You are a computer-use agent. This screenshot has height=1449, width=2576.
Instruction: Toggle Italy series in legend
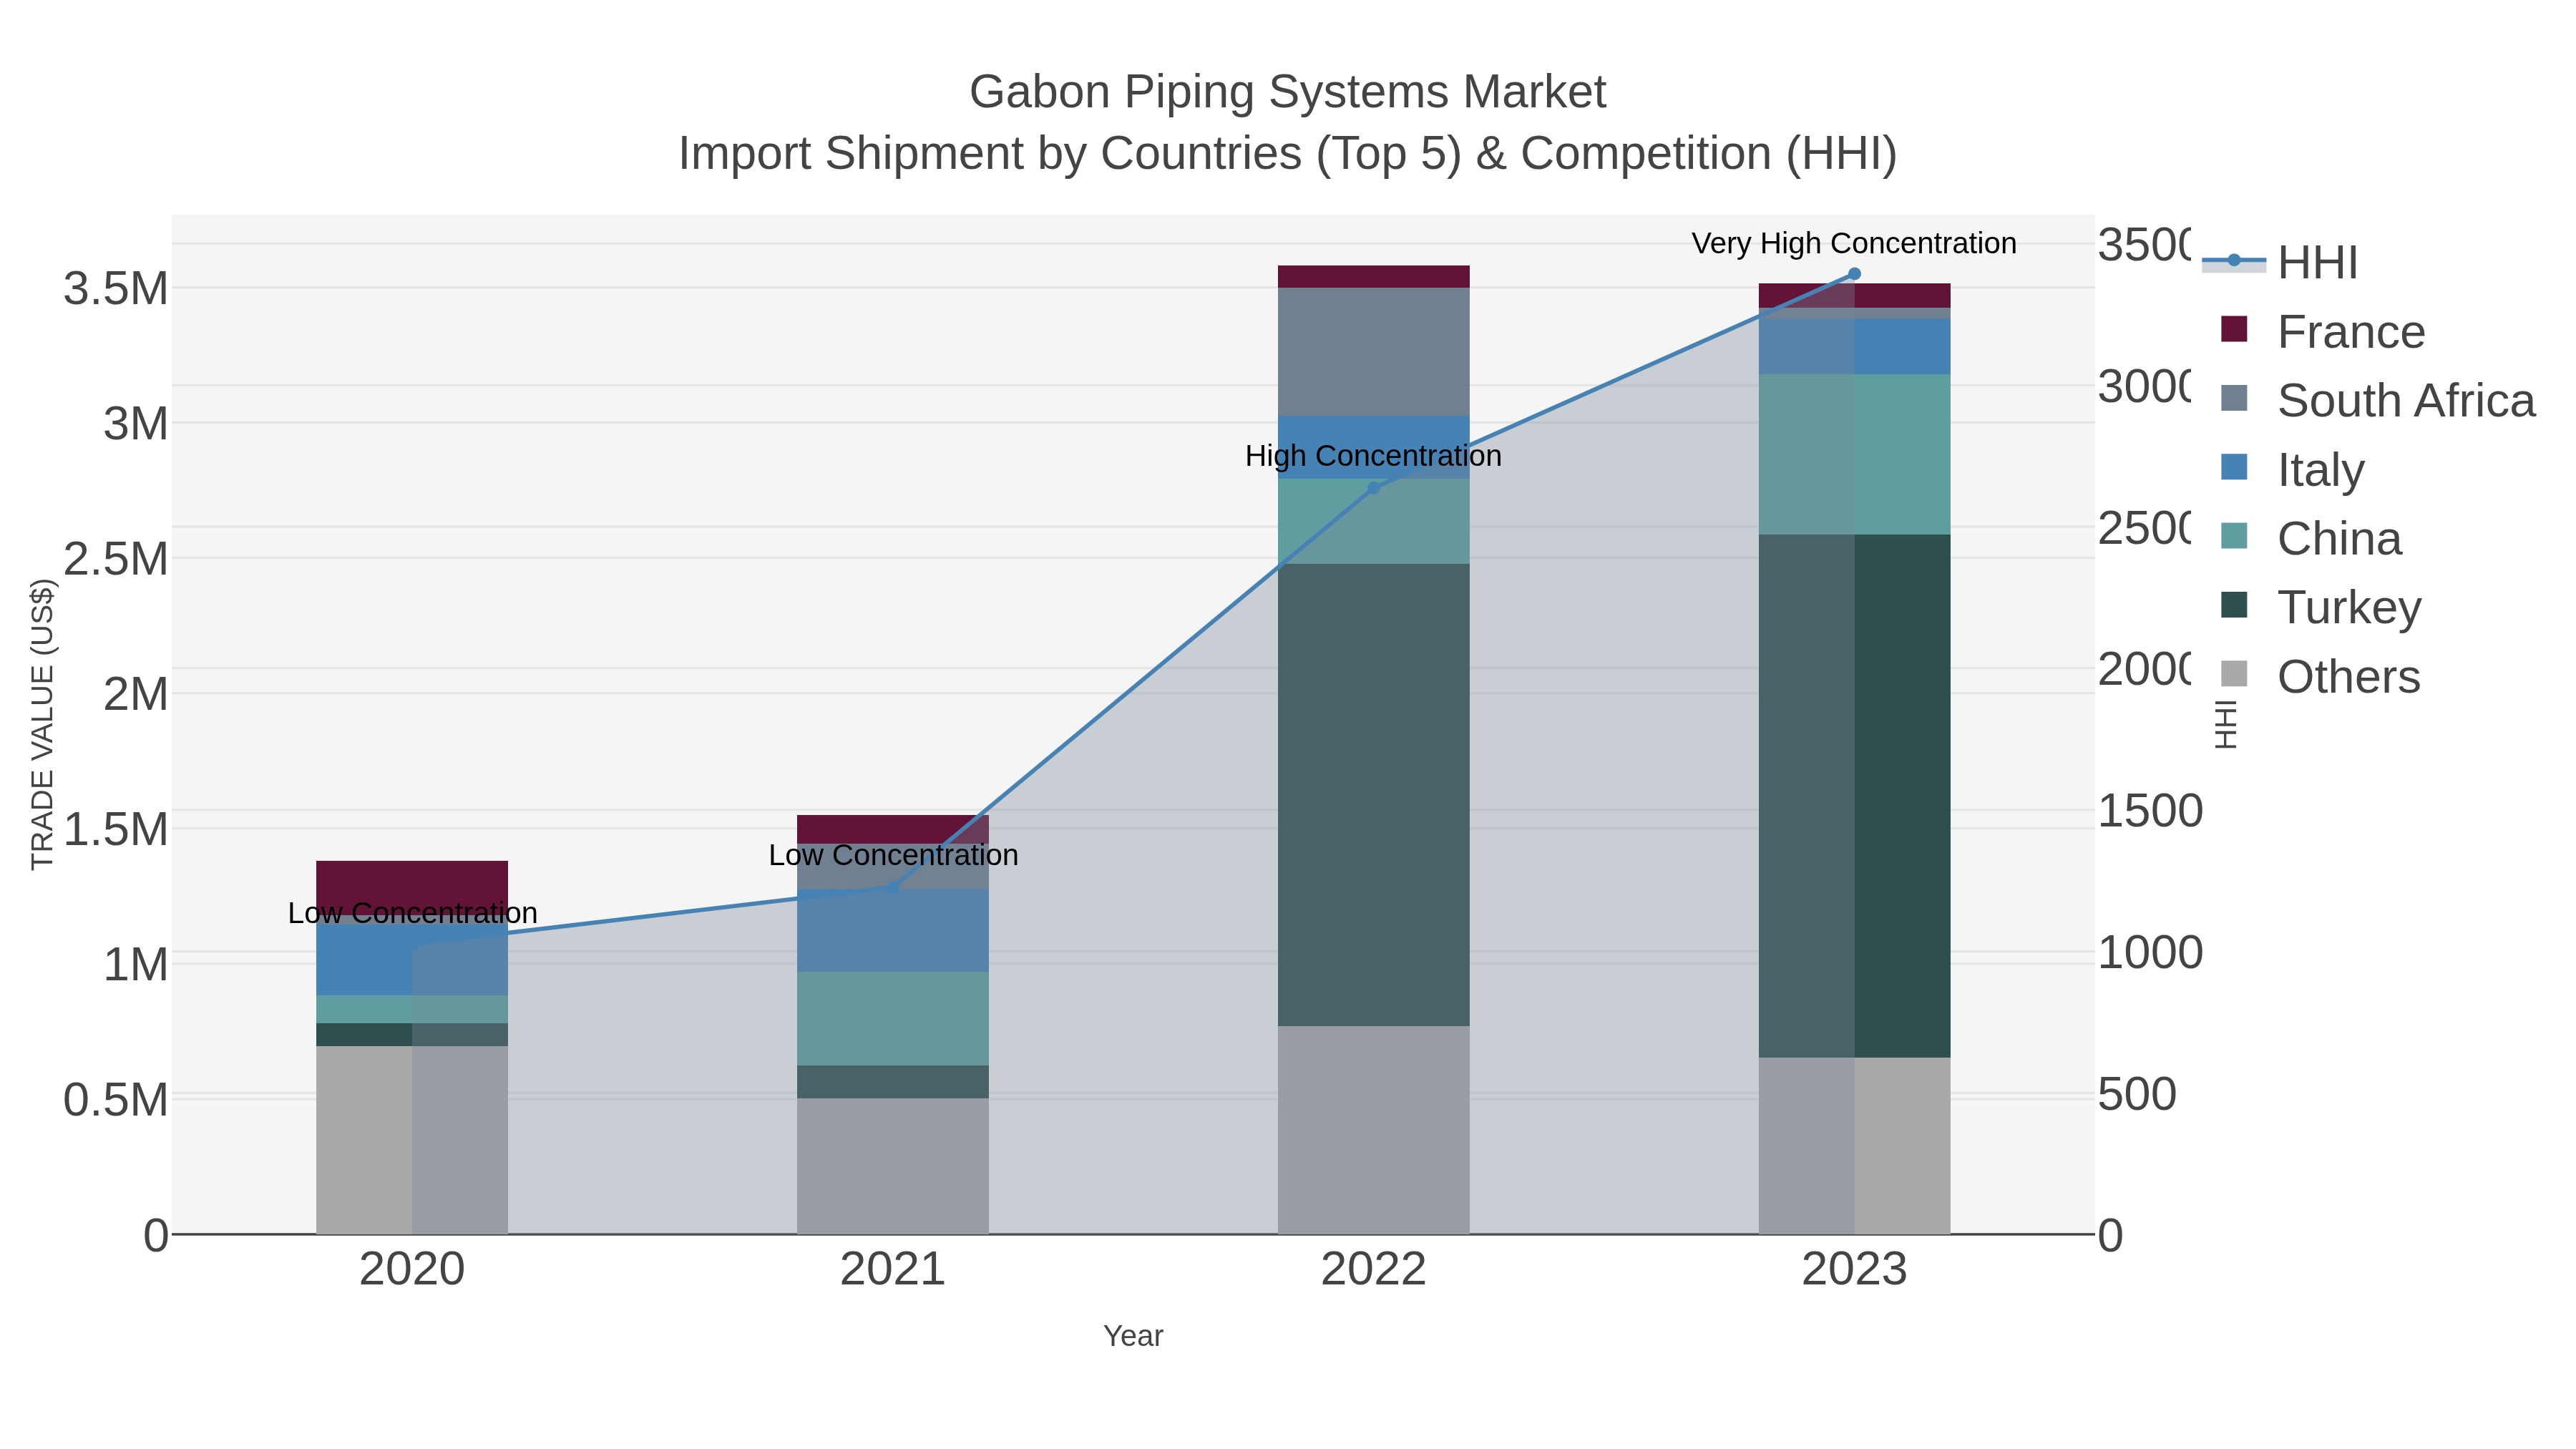point(2292,469)
